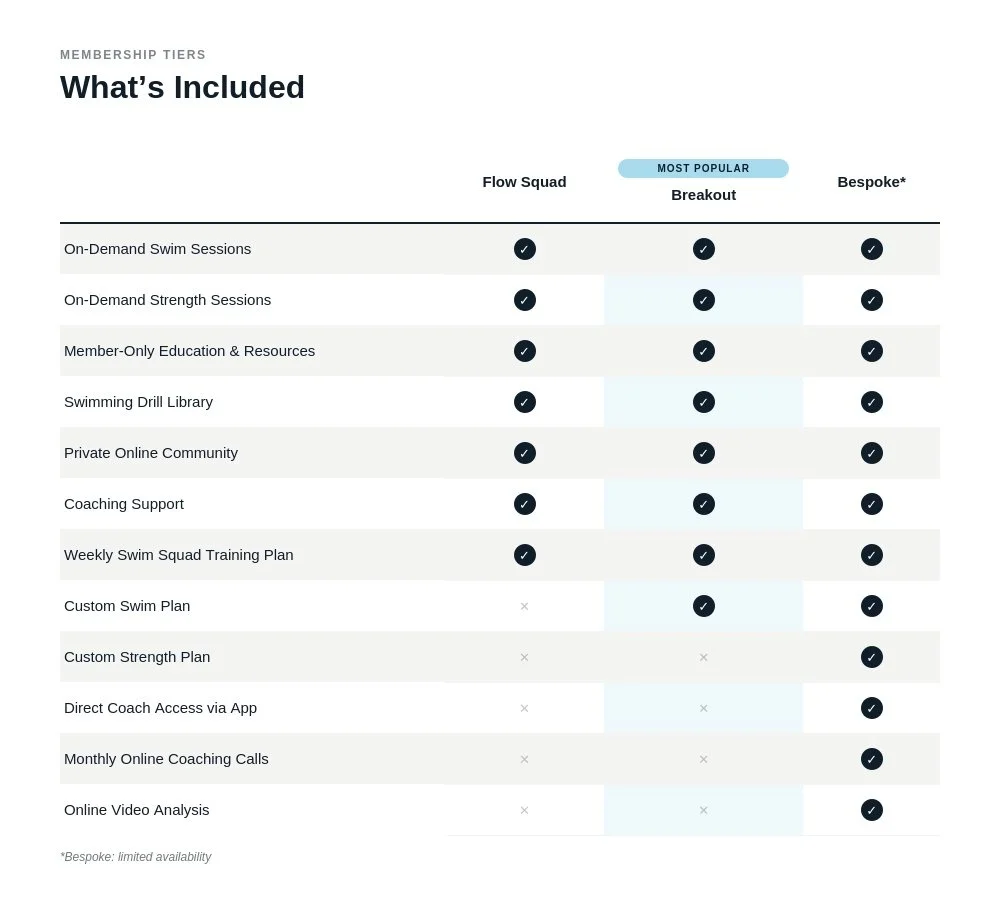1000x912 pixels.
Task: Click Bespoke checkmark for Online Video Analysis
Action: [871, 810]
